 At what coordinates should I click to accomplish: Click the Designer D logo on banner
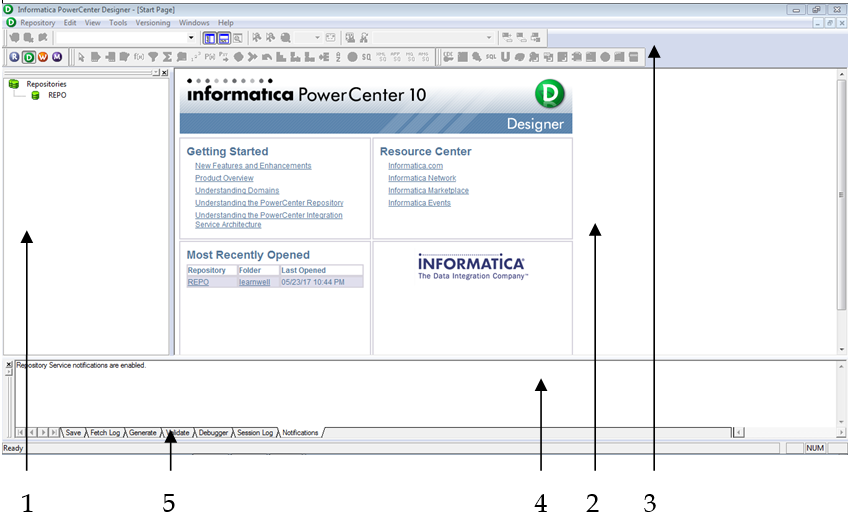(550, 94)
